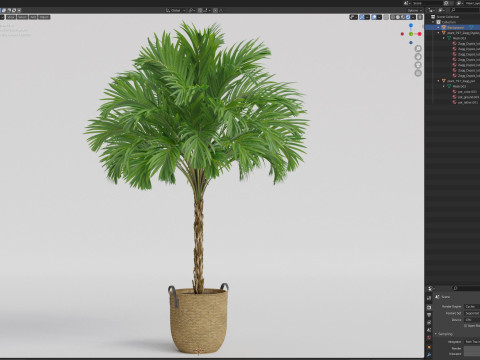This screenshot has width=480, height=360.
Task: Click the red X axis on navigation gizmo
Action: [419, 34]
